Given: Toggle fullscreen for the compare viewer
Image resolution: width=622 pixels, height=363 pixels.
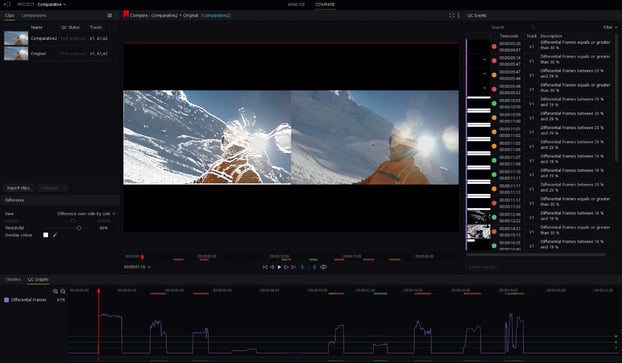Looking at the screenshot, I should 451,15.
